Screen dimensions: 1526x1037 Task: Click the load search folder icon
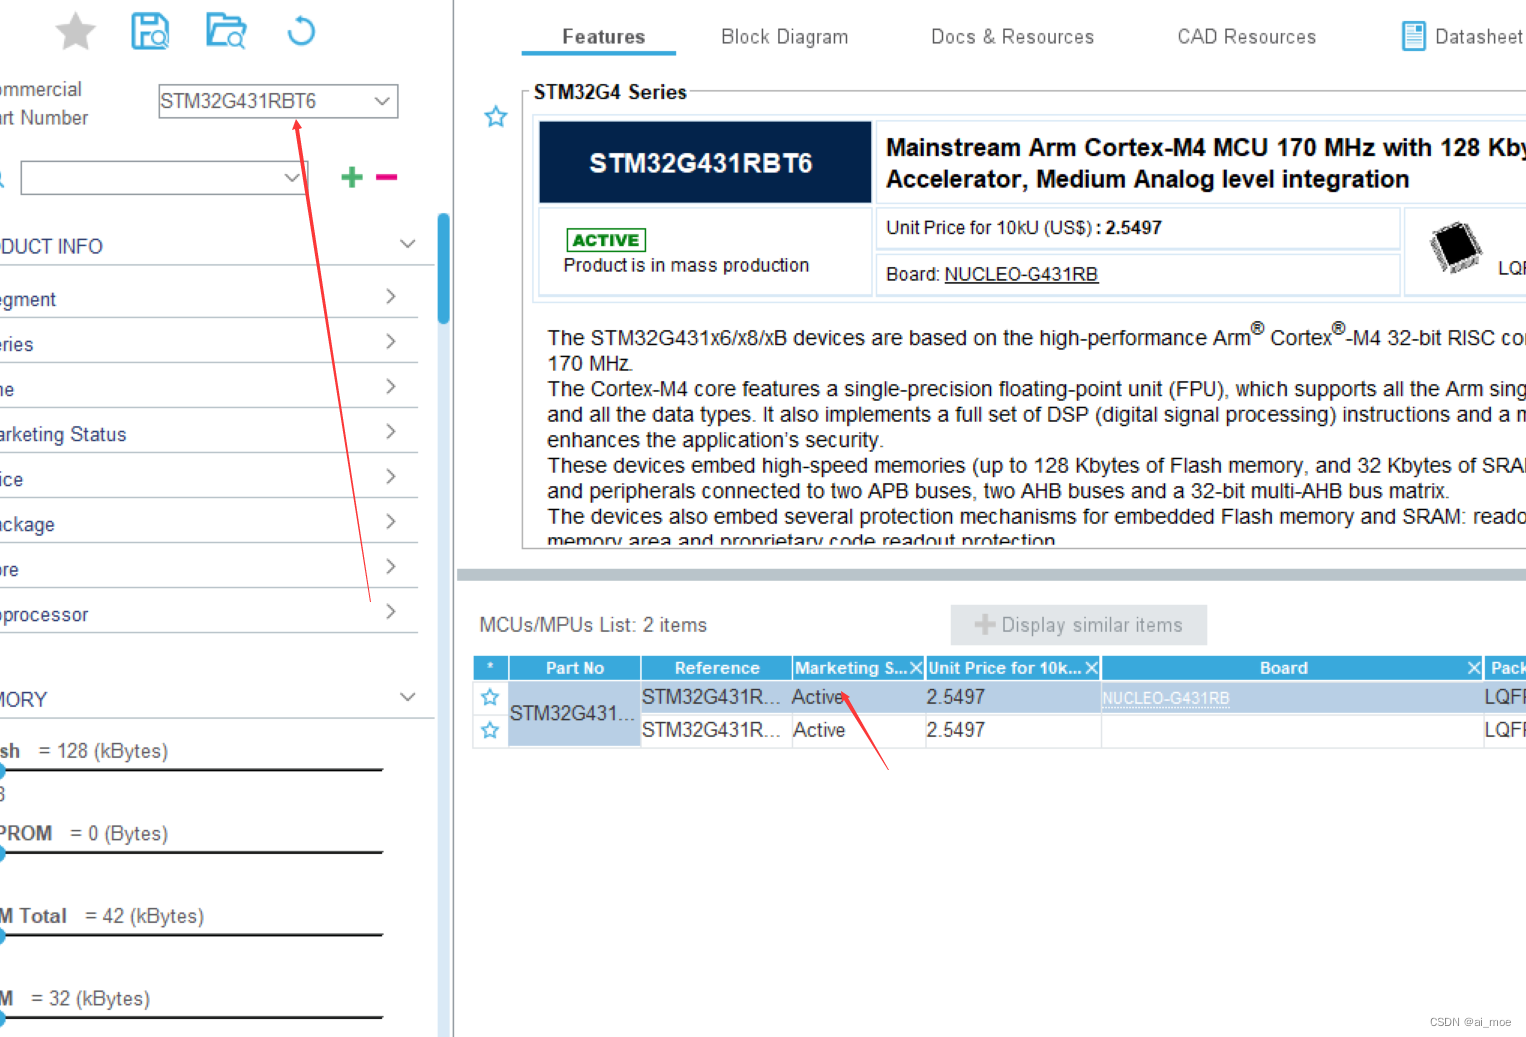(x=226, y=31)
